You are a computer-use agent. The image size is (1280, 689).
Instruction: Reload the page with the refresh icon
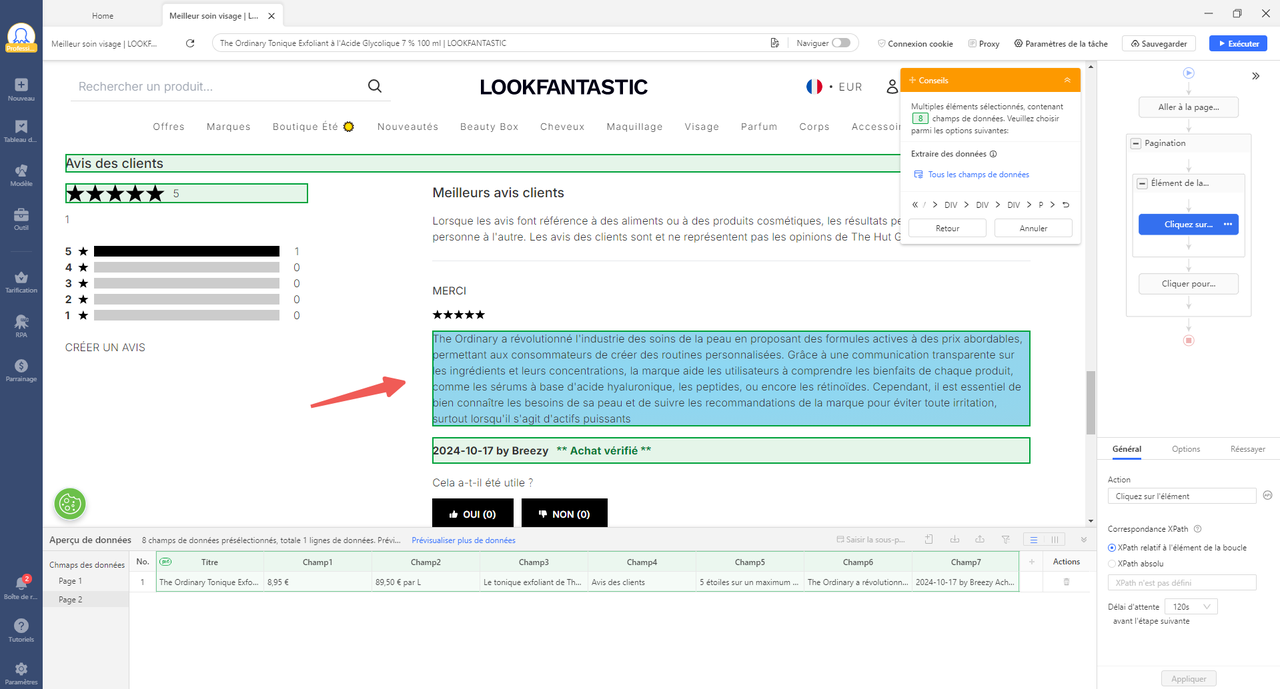(190, 43)
